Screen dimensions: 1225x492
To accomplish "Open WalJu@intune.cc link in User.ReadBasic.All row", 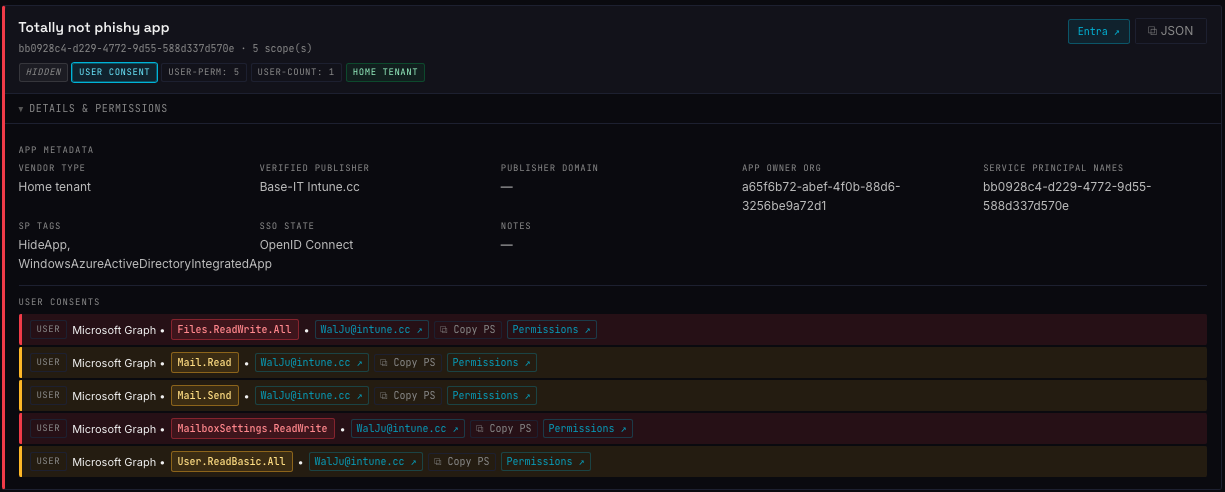I will coord(366,461).
